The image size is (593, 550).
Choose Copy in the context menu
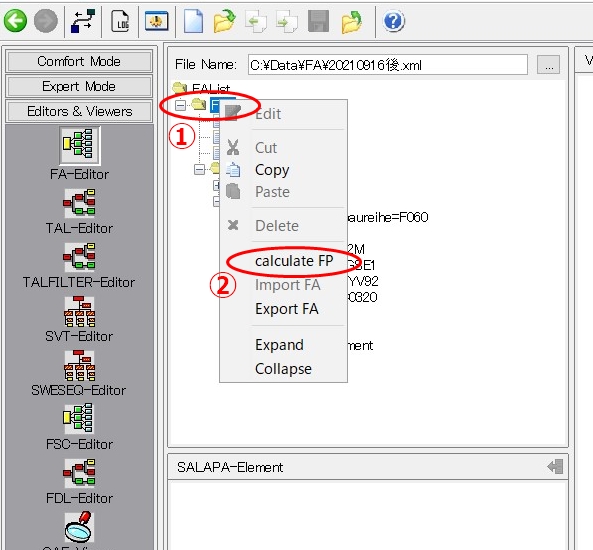(x=283, y=170)
